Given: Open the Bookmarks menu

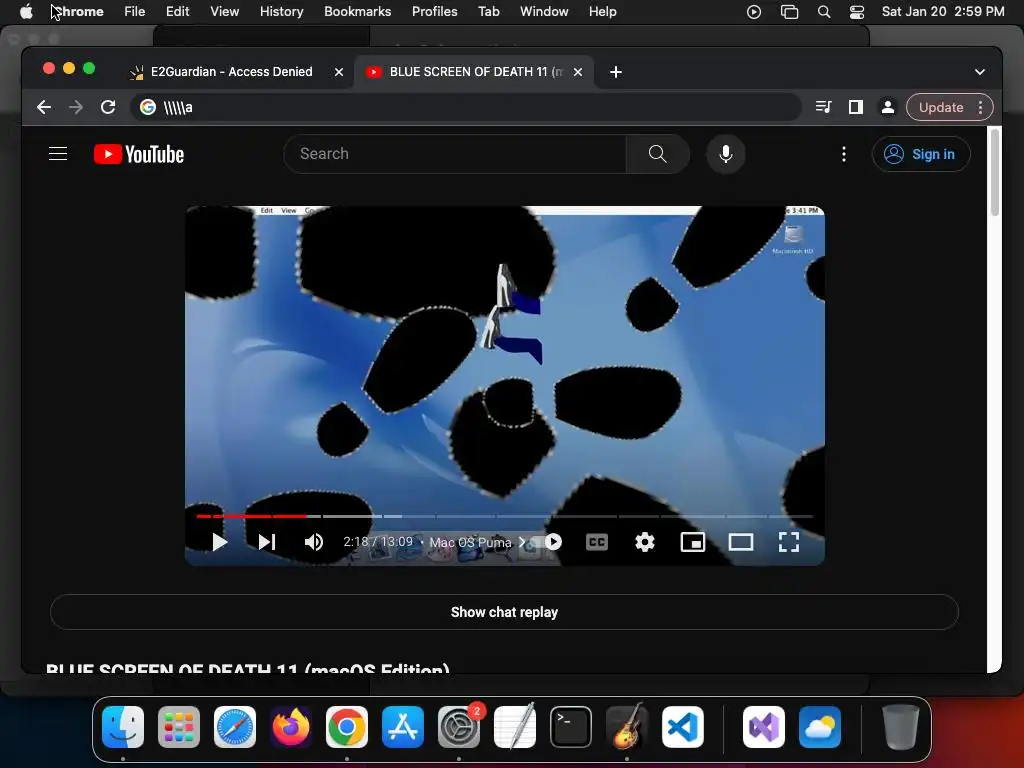Looking at the screenshot, I should tap(357, 12).
